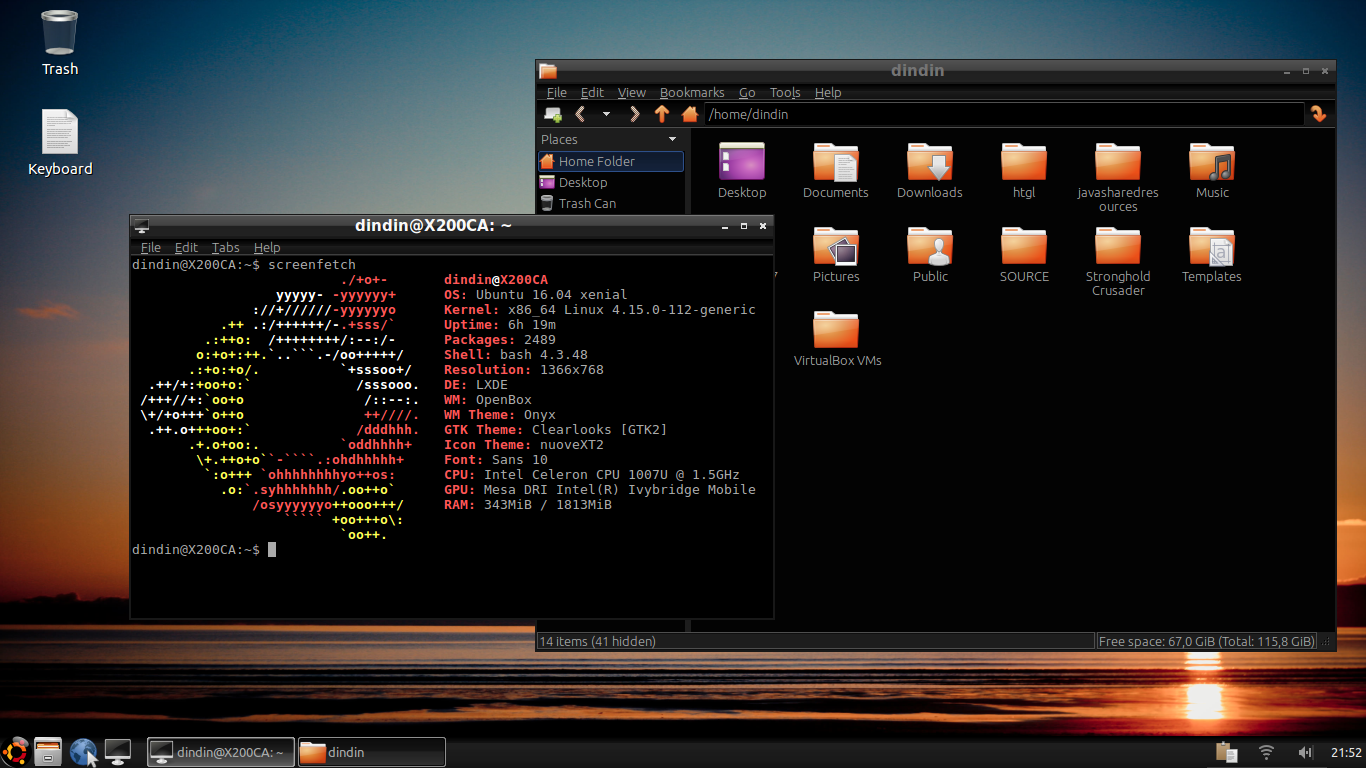The width and height of the screenshot is (1366, 768).
Task: Open the Pictures folder
Action: [836, 255]
